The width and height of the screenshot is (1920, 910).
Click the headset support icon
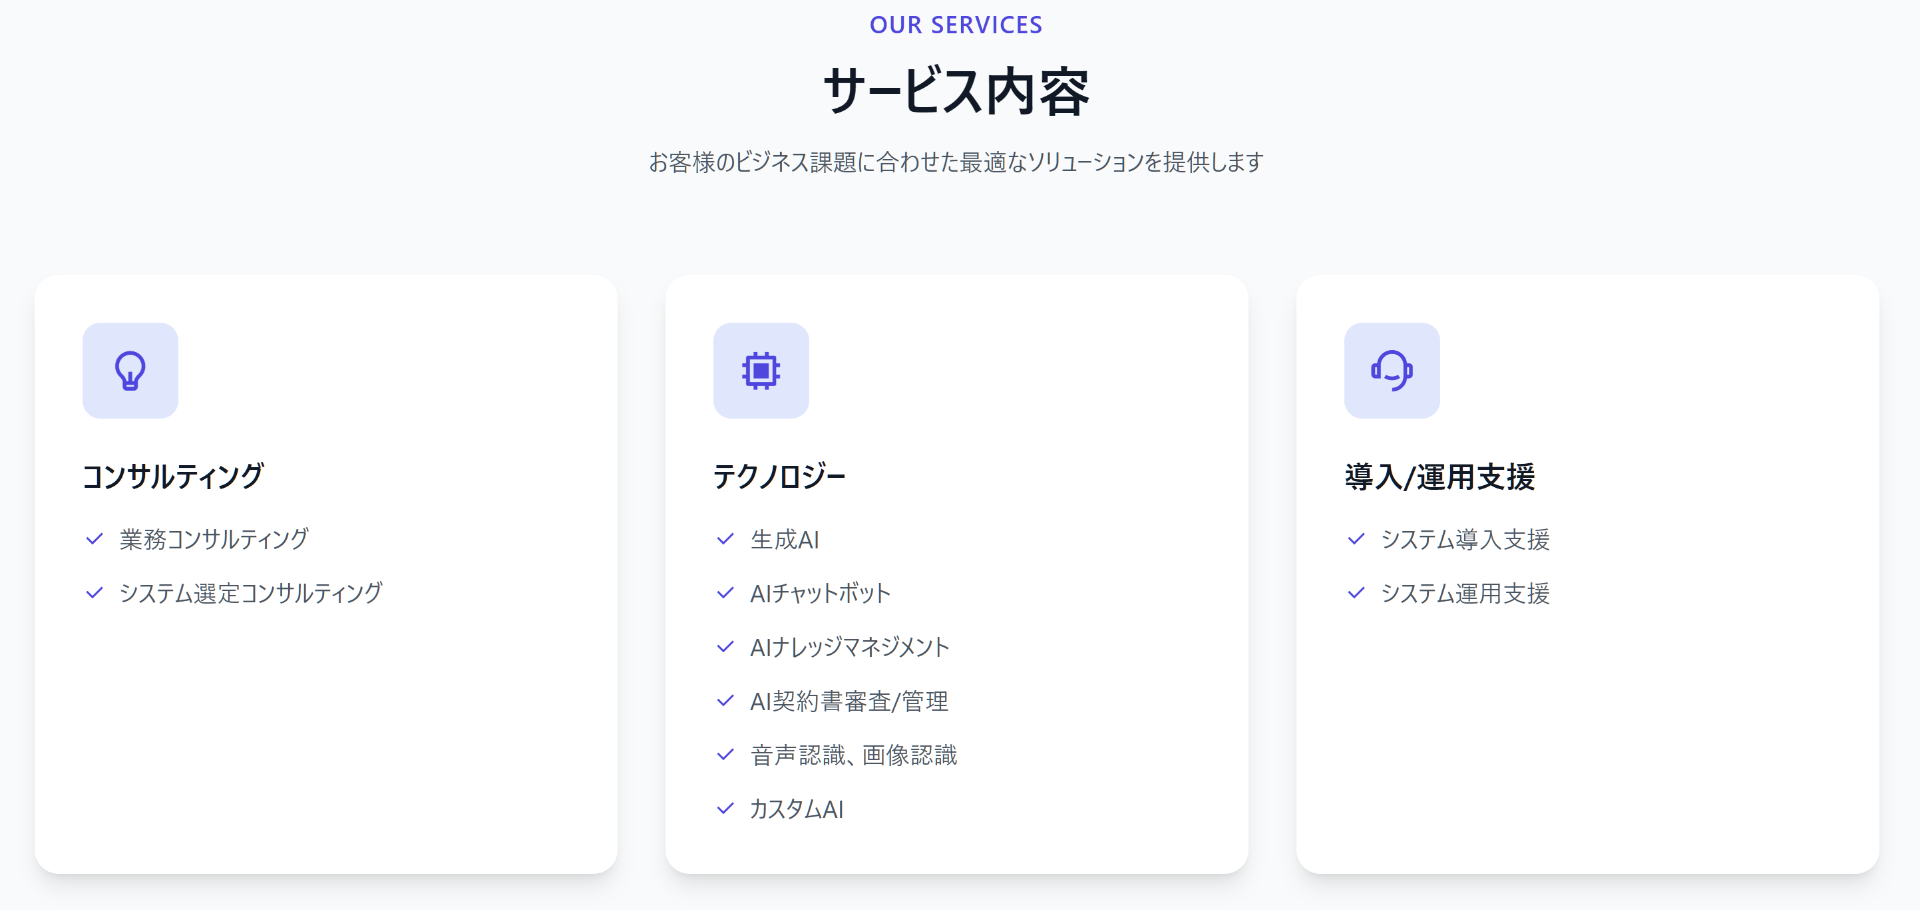[1391, 371]
